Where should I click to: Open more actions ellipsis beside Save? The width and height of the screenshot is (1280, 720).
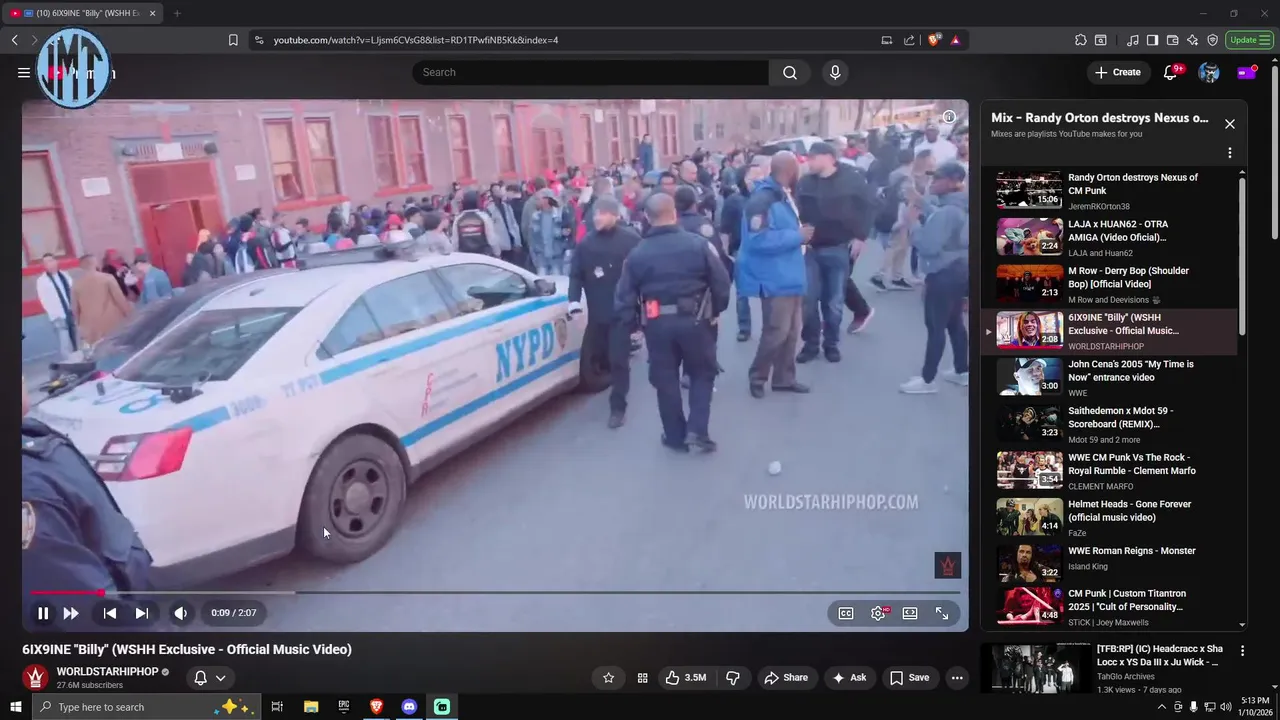[x=957, y=677]
